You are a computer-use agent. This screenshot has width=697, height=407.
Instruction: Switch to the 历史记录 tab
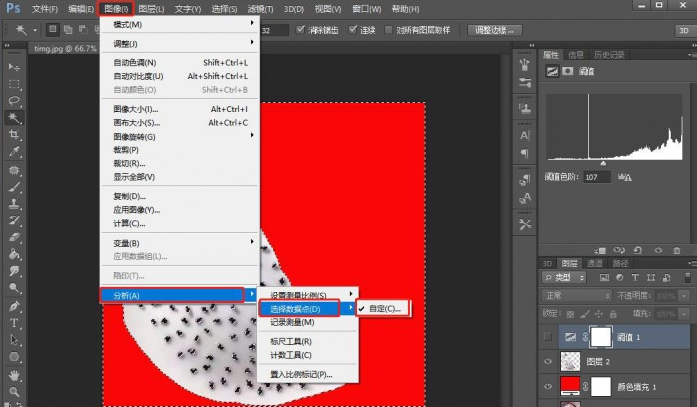[610, 54]
